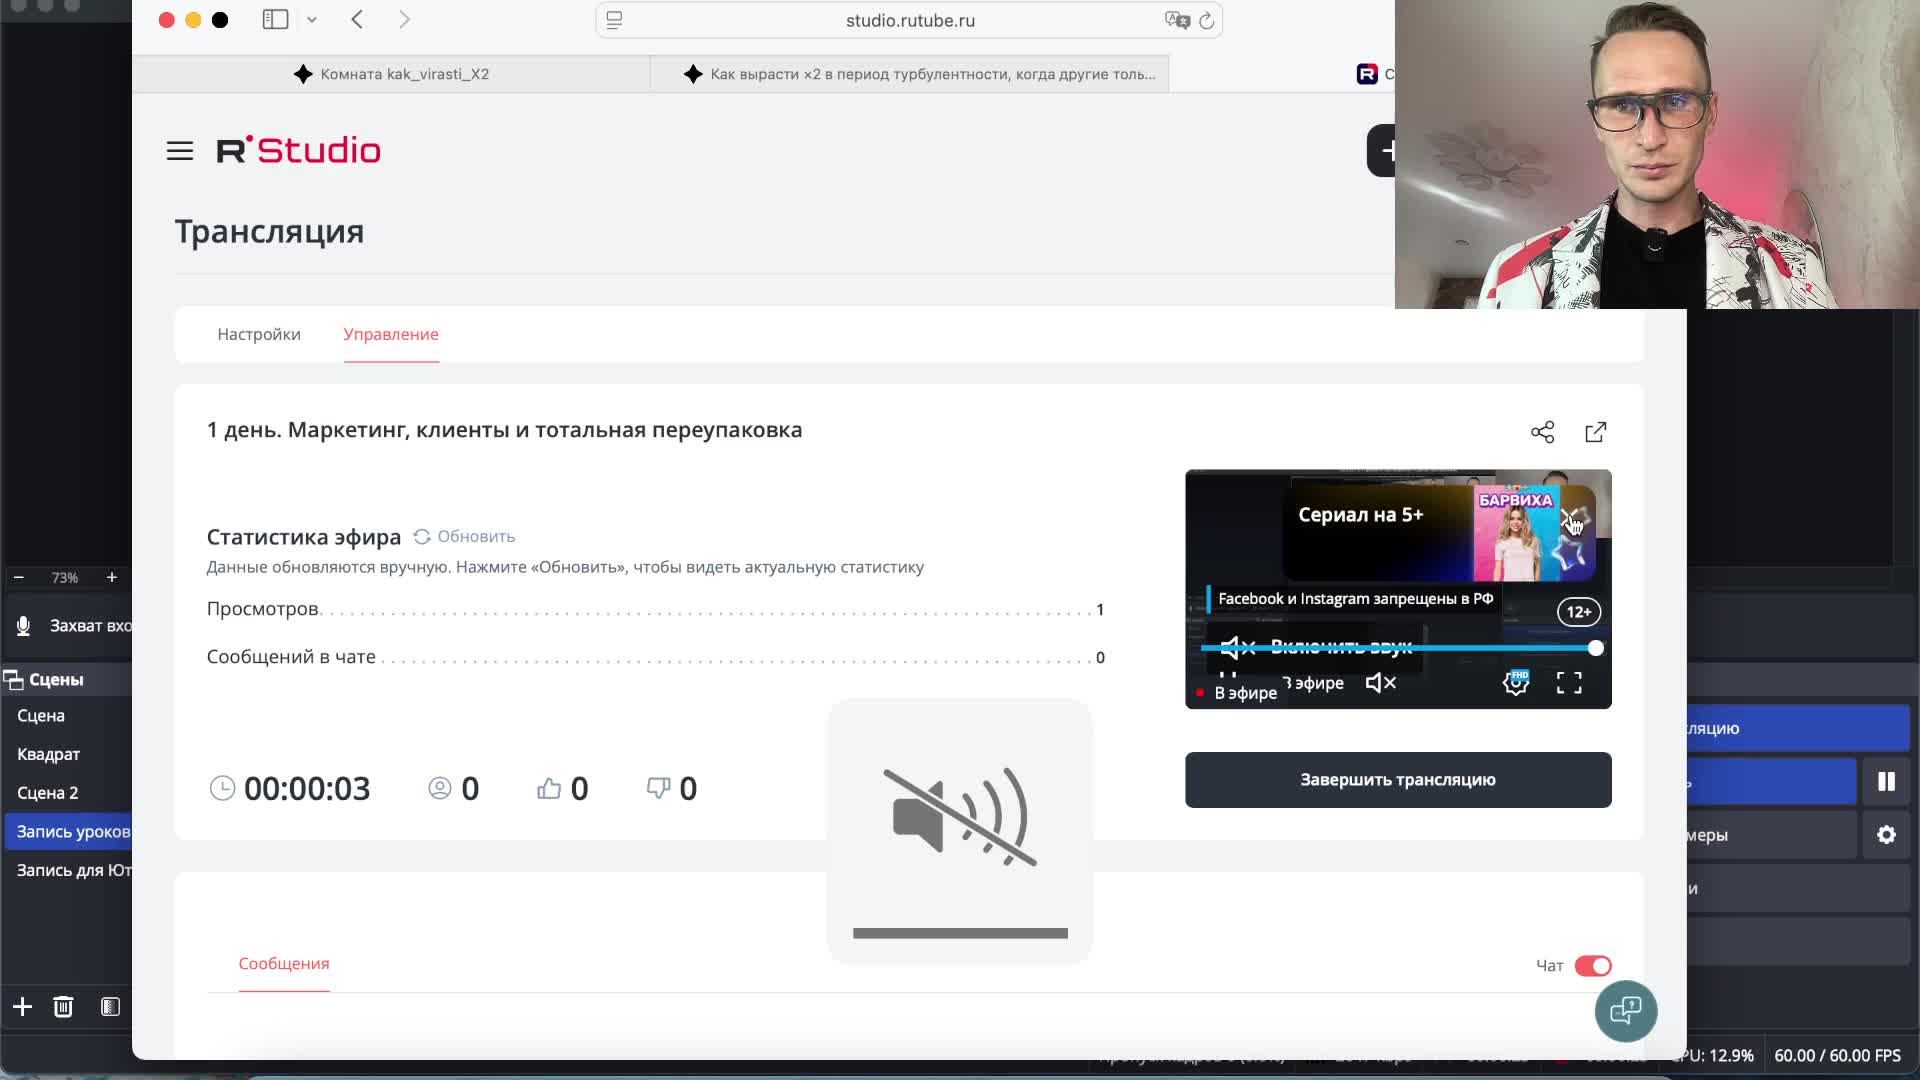Click the share broadcast icon
The height and width of the screenshot is (1080, 1920).
pos(1542,432)
